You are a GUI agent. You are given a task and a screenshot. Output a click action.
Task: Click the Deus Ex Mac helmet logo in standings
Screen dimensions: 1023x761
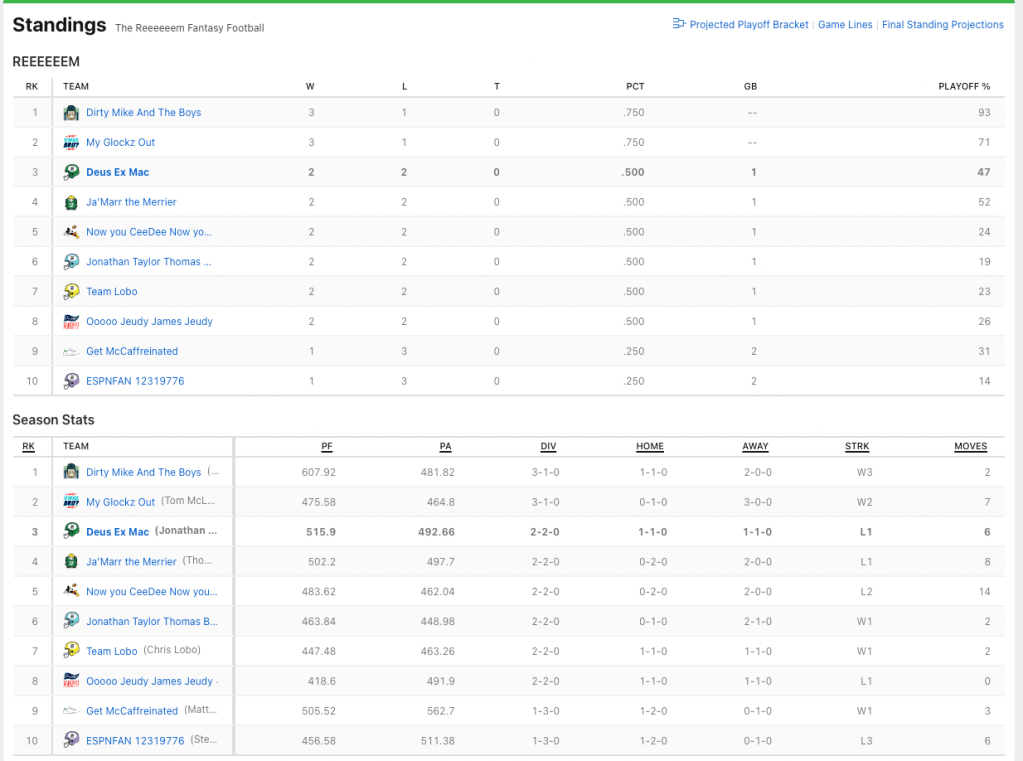[71, 172]
